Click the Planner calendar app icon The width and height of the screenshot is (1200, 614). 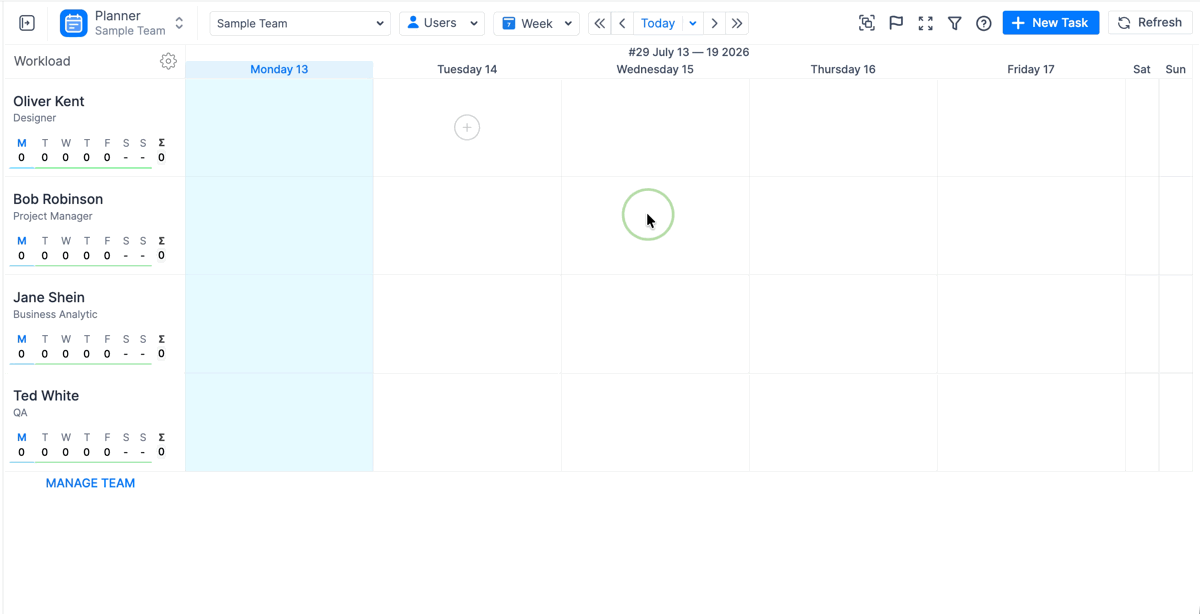pyautogui.click(x=74, y=23)
